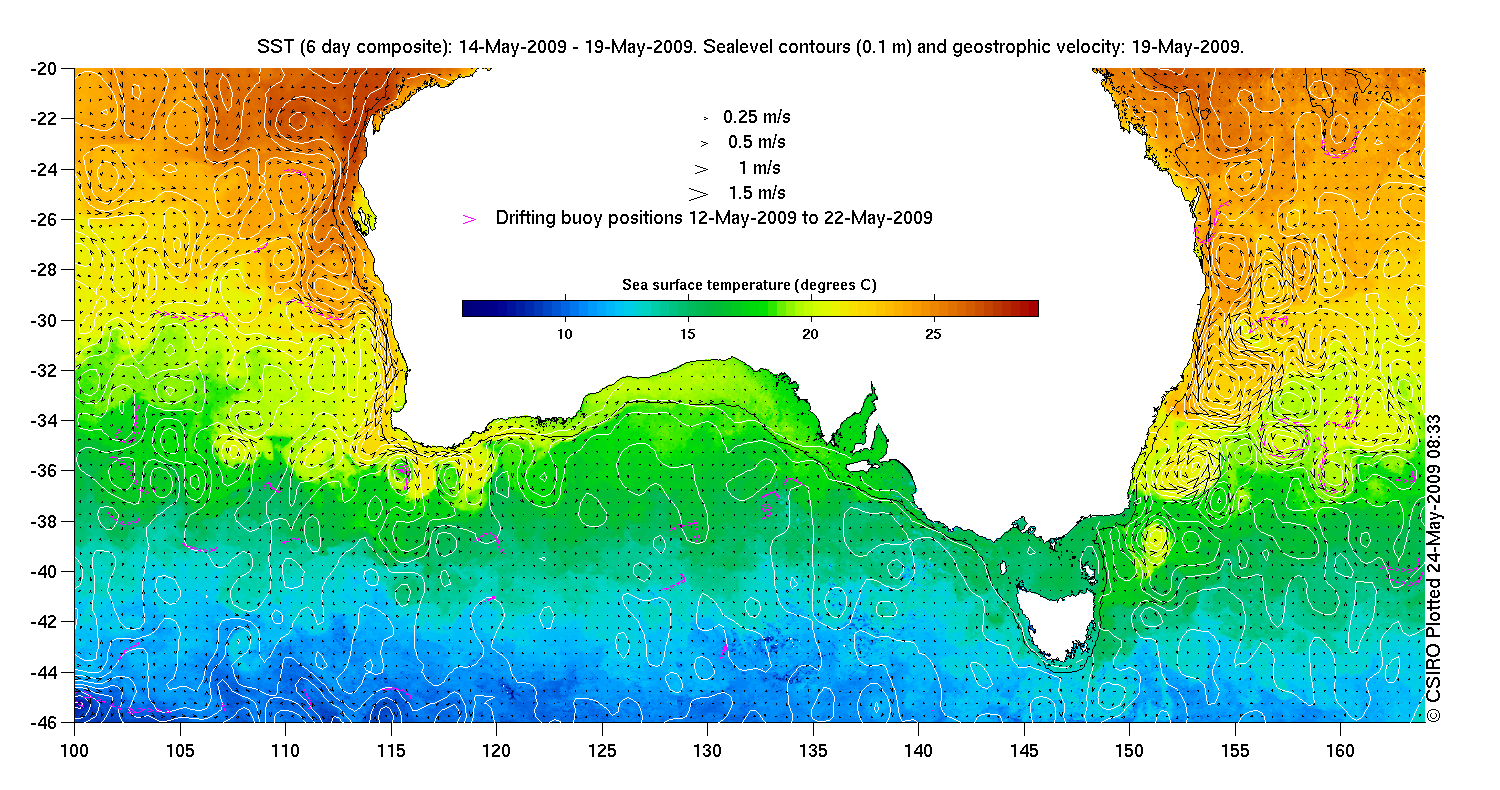Click longitude axis label '130'

point(707,751)
